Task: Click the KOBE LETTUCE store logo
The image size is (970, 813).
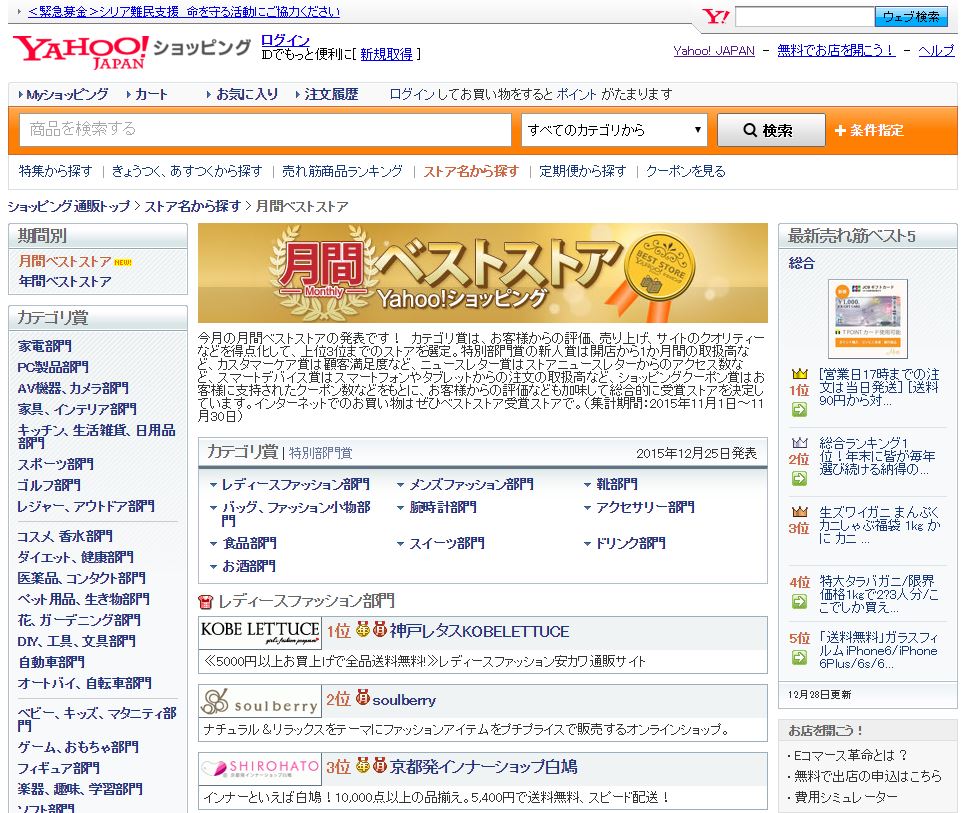Action: click(260, 632)
